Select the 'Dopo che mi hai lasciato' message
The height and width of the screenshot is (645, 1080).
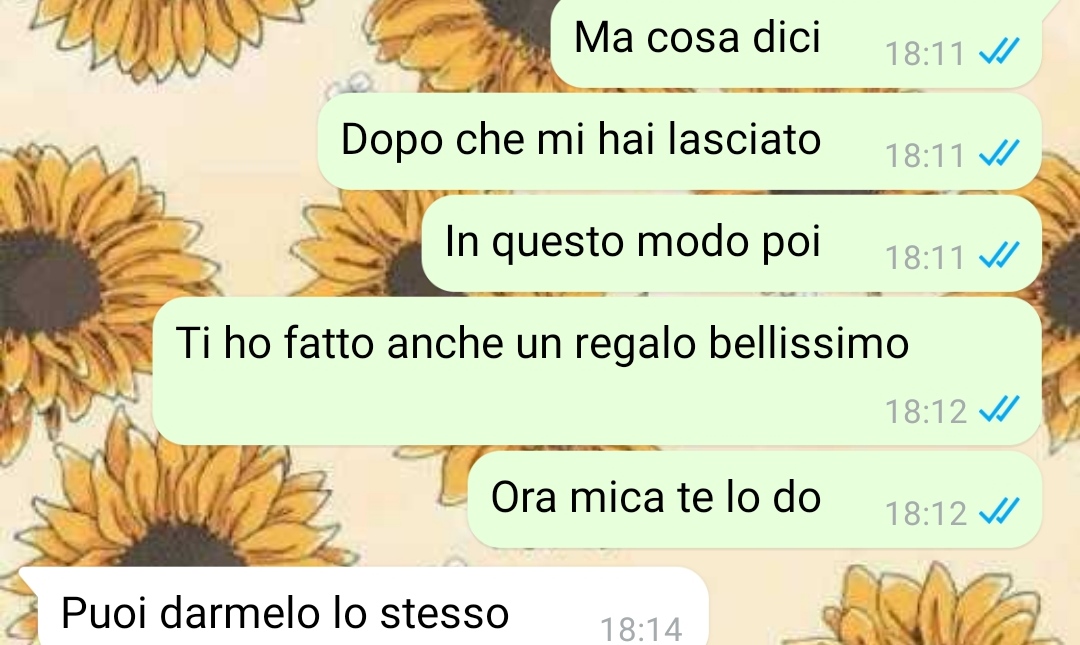[679, 141]
